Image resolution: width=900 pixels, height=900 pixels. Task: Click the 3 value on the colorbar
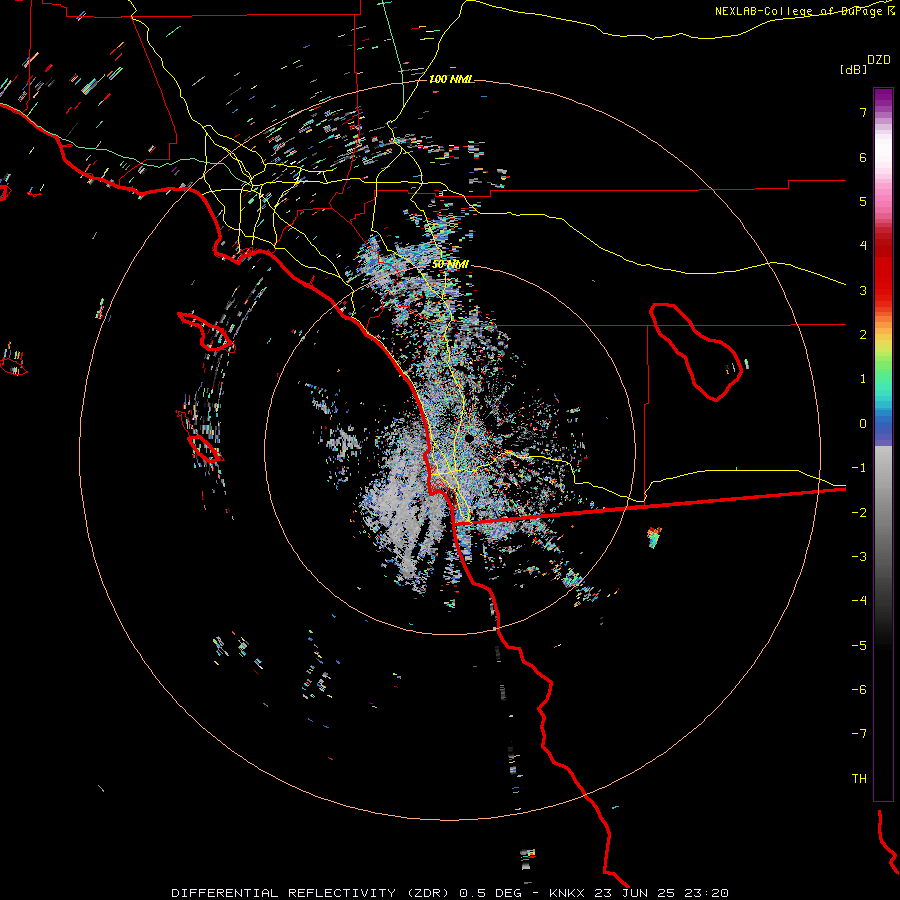[863, 290]
